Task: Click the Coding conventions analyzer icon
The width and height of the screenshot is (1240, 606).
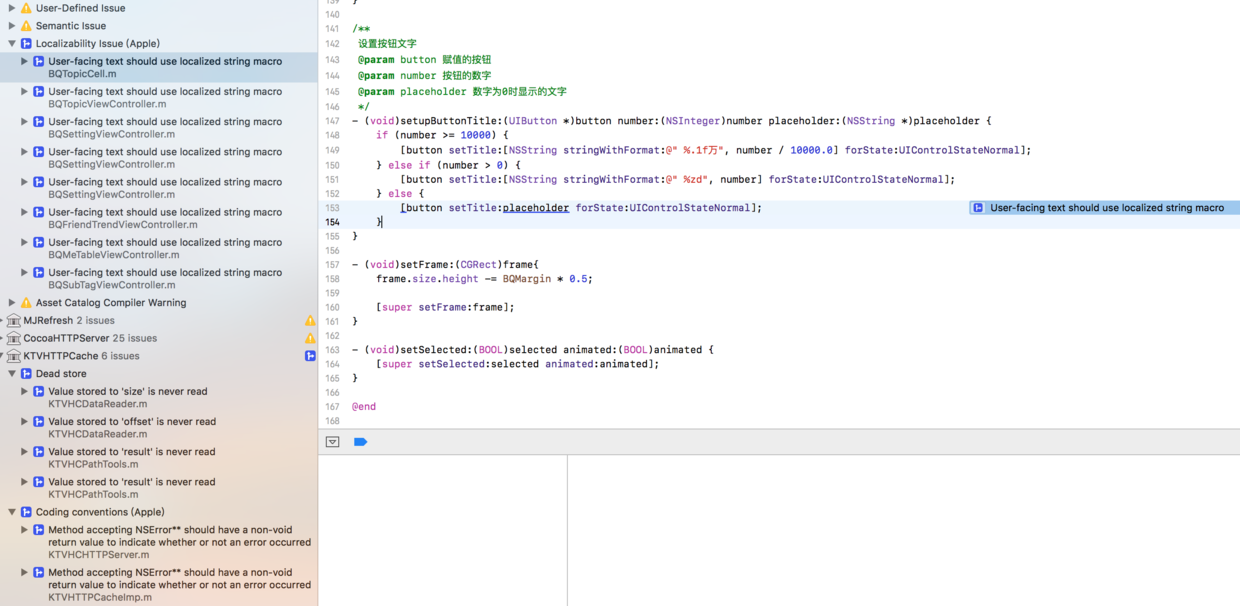Action: tap(26, 512)
